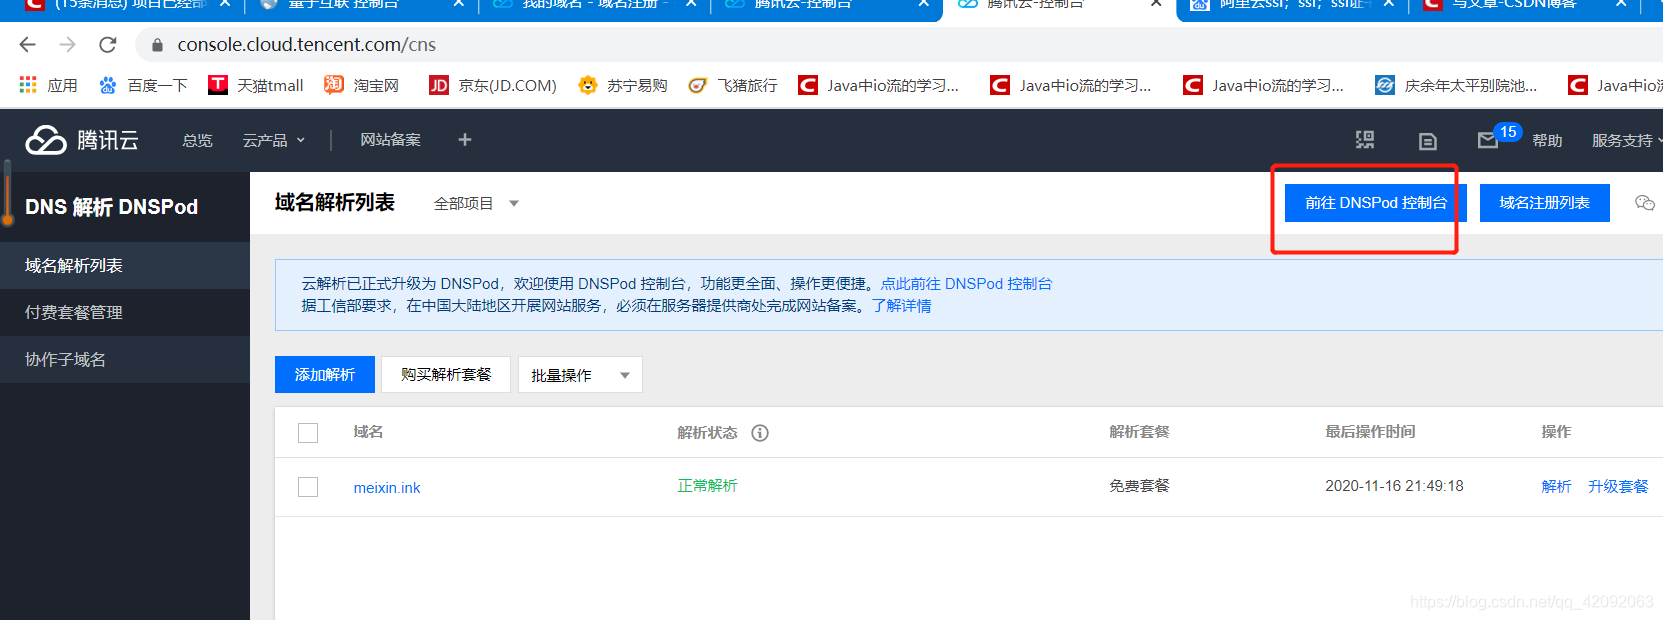Click the address bar URL field
Image resolution: width=1663 pixels, height=620 pixels.
(900, 45)
